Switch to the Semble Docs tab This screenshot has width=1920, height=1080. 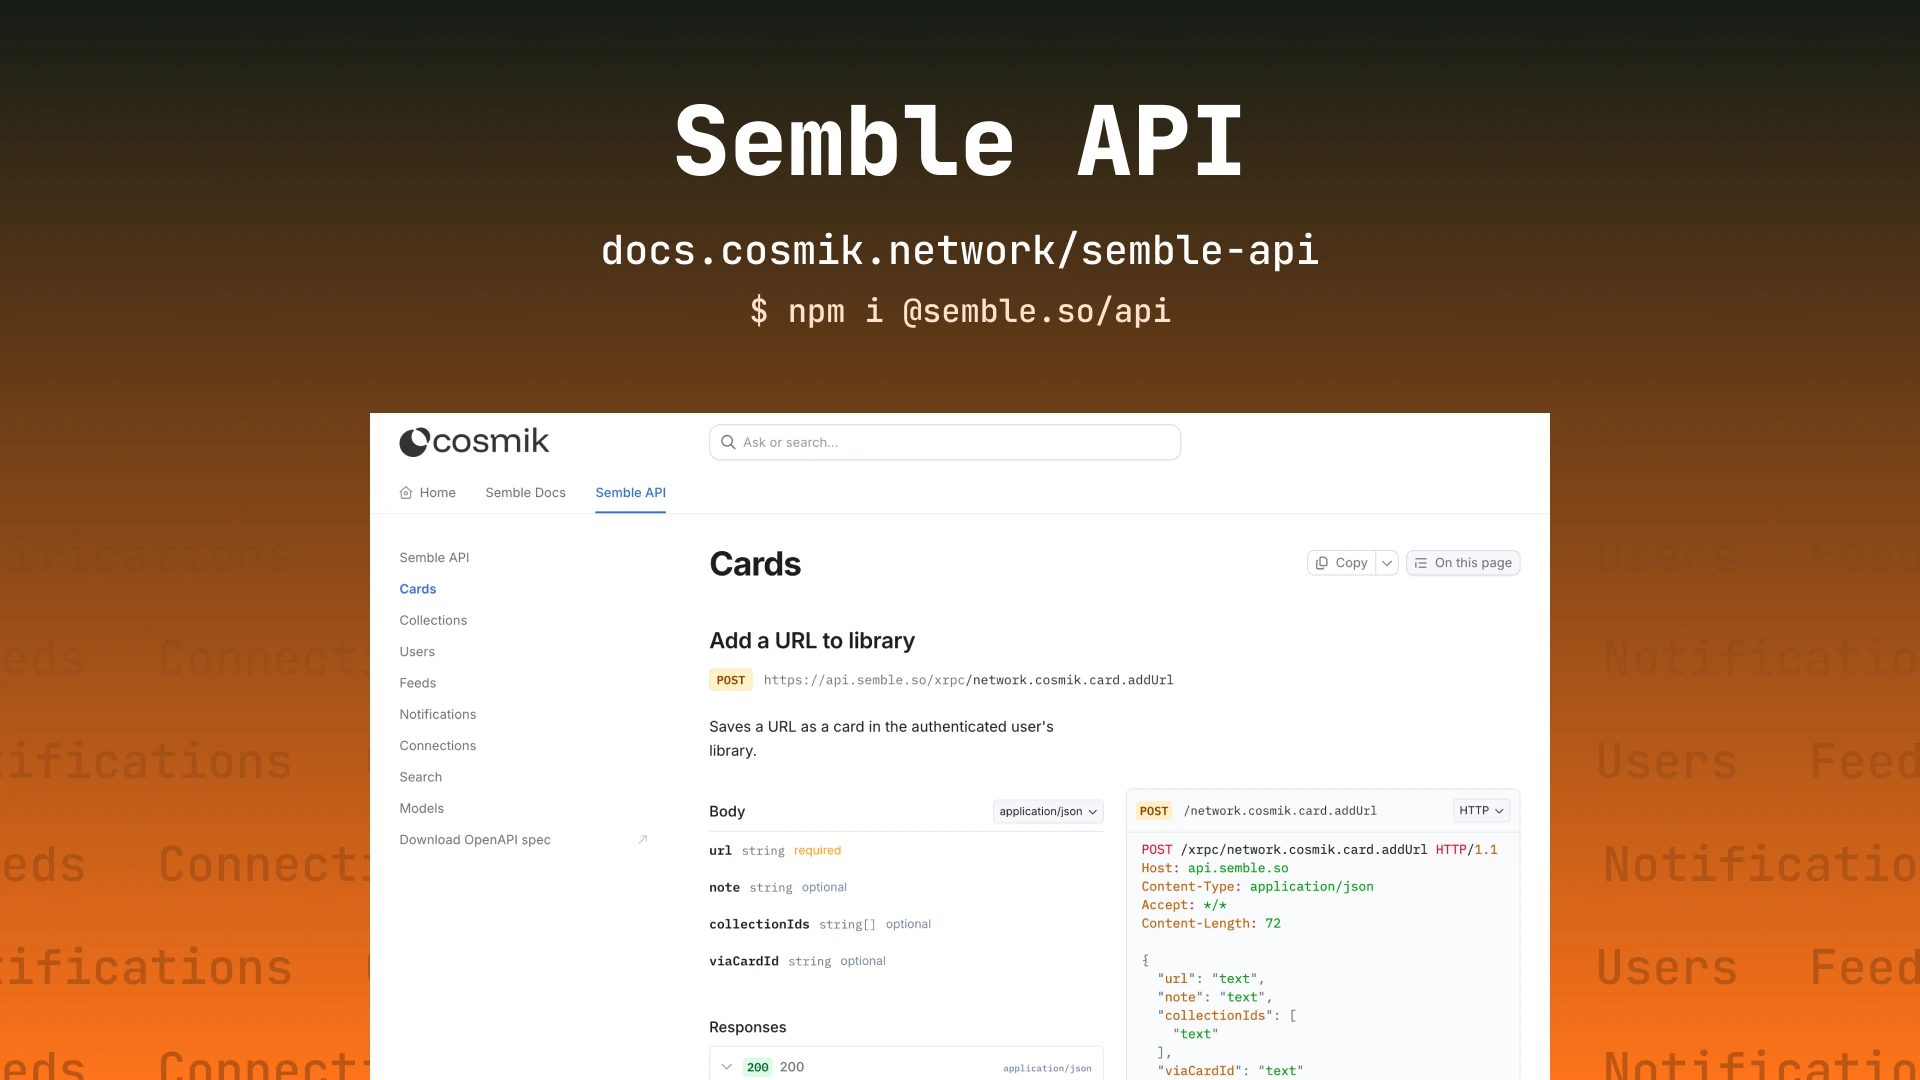tap(526, 493)
